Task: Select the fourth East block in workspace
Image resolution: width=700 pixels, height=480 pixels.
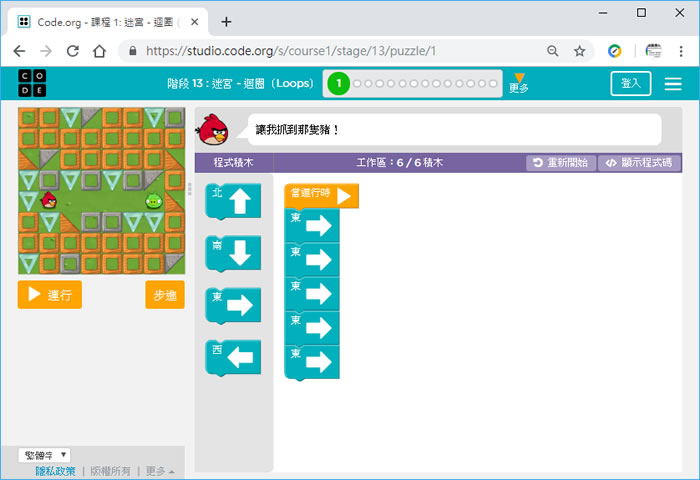Action: tap(312, 328)
